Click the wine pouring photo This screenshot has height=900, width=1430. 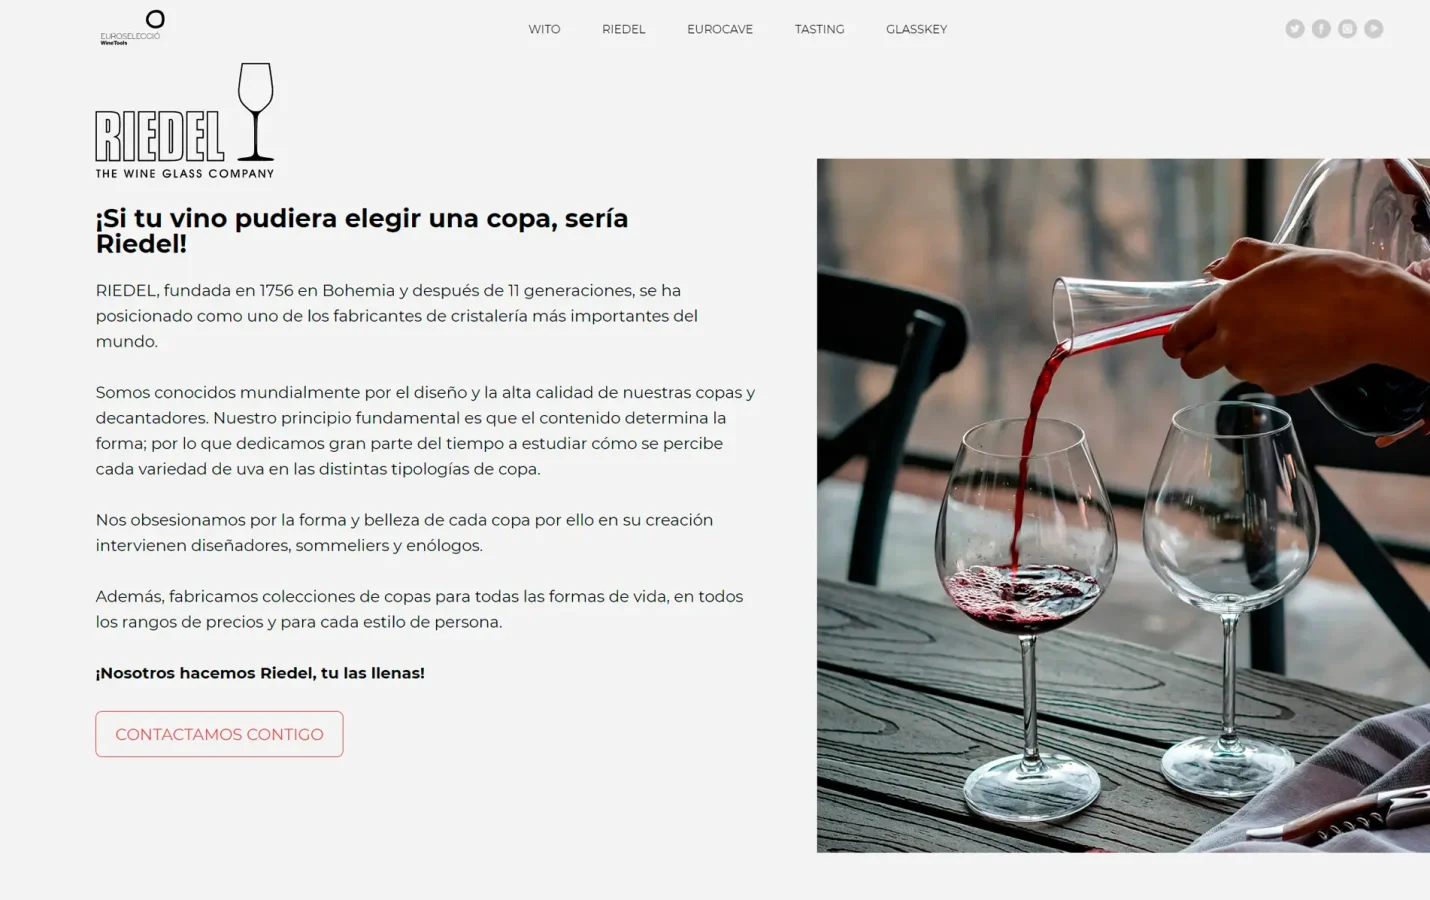point(1123,505)
